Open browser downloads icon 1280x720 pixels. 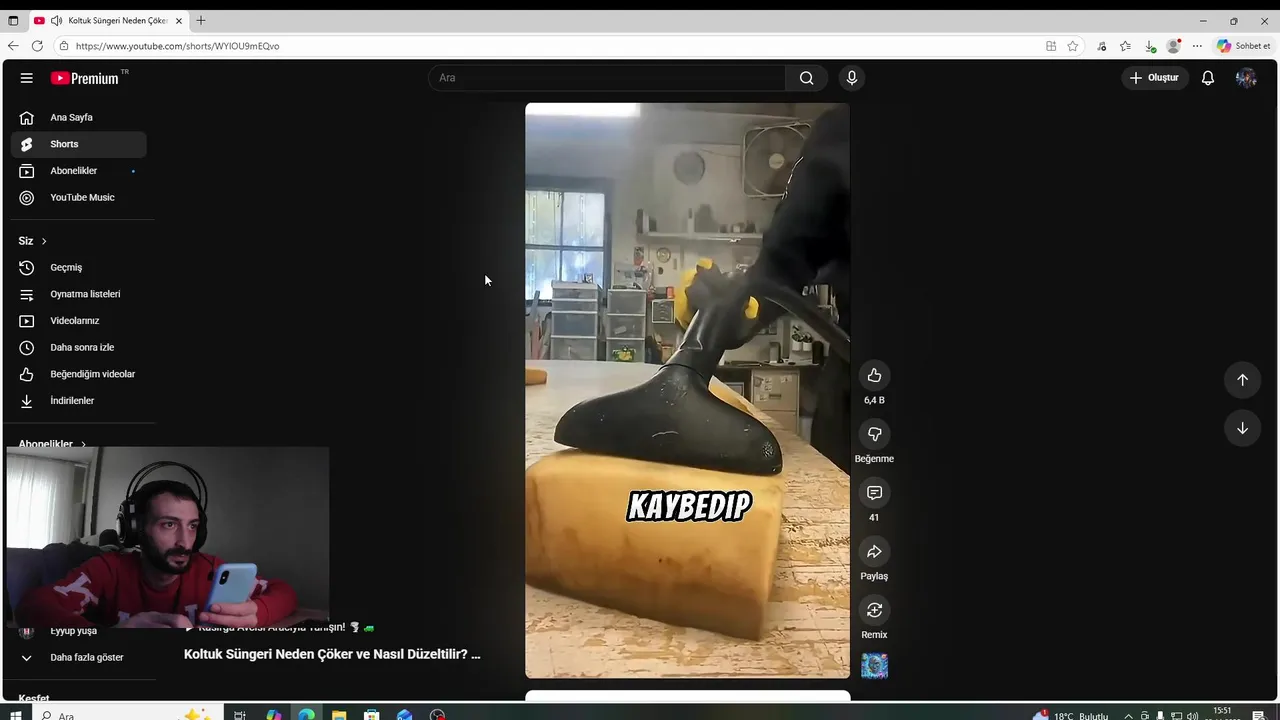click(1150, 46)
